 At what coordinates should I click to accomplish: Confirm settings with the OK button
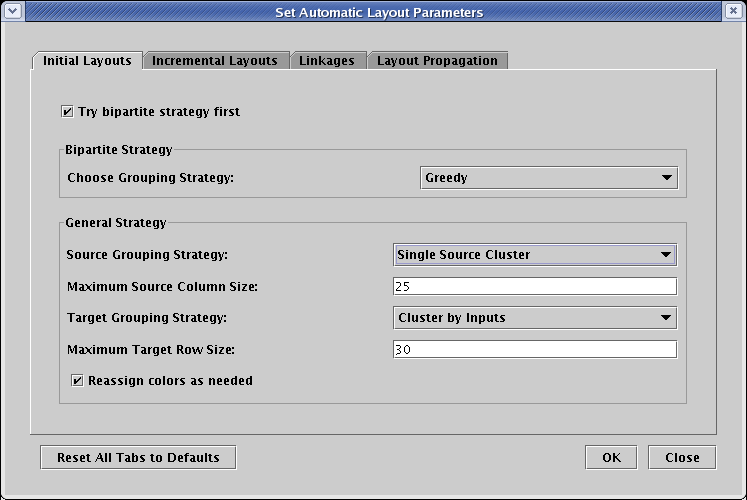pyautogui.click(x=611, y=457)
